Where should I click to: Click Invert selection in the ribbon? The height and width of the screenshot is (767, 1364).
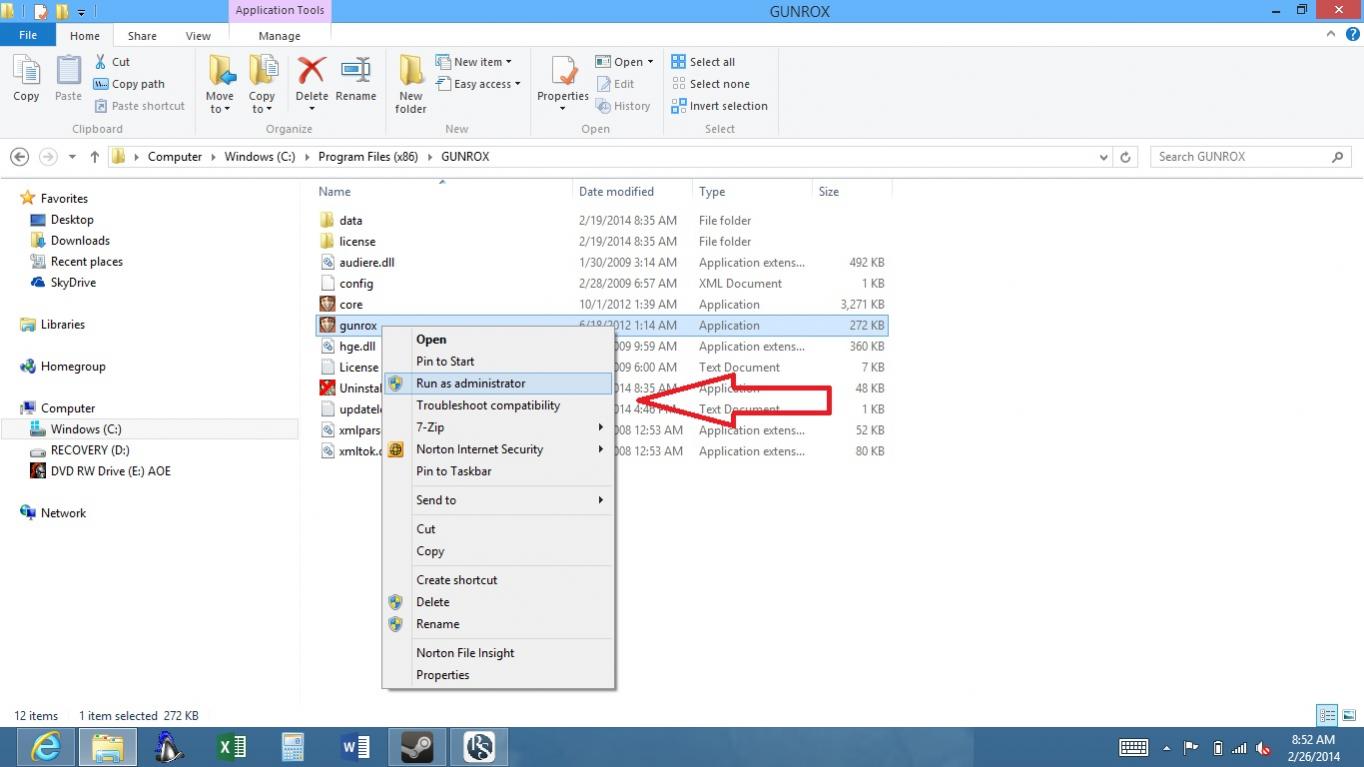[x=727, y=106]
